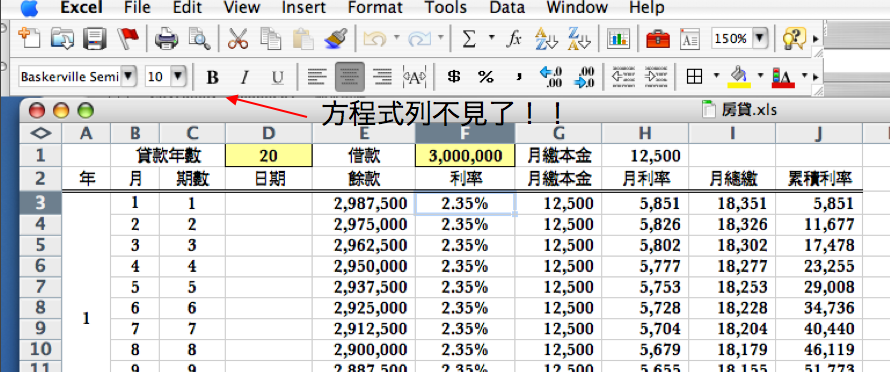Image resolution: width=890 pixels, height=372 pixels.
Task: Open the font name dropdown
Action: click(129, 76)
